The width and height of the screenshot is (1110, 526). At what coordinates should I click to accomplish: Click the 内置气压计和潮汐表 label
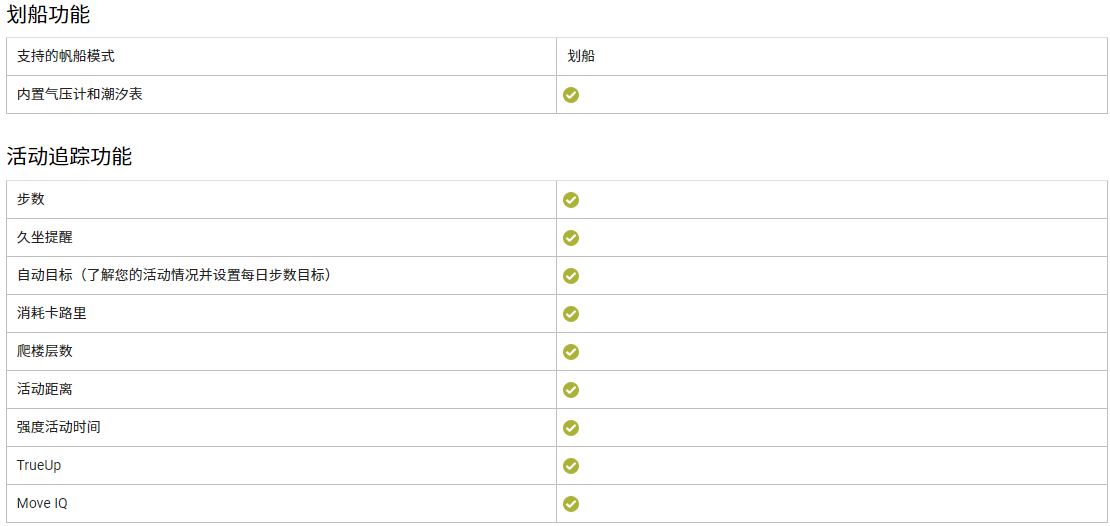pos(79,94)
